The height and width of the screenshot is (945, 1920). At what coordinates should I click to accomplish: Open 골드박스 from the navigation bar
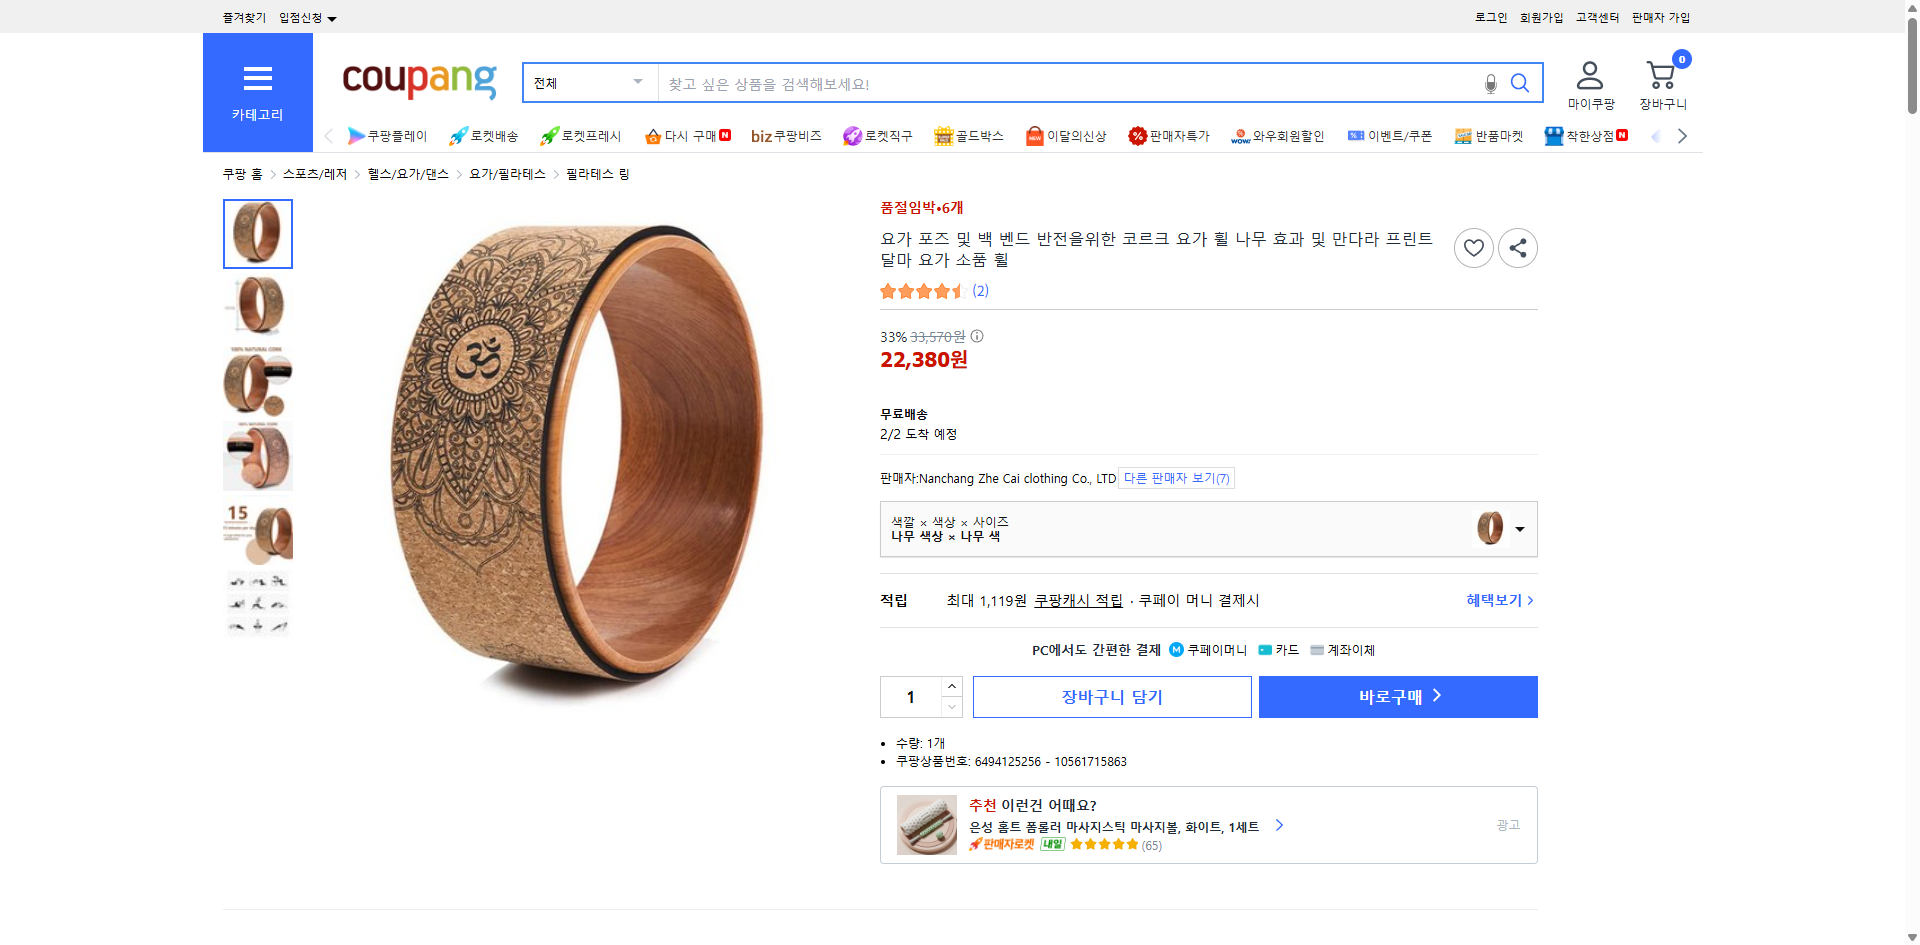coord(968,135)
